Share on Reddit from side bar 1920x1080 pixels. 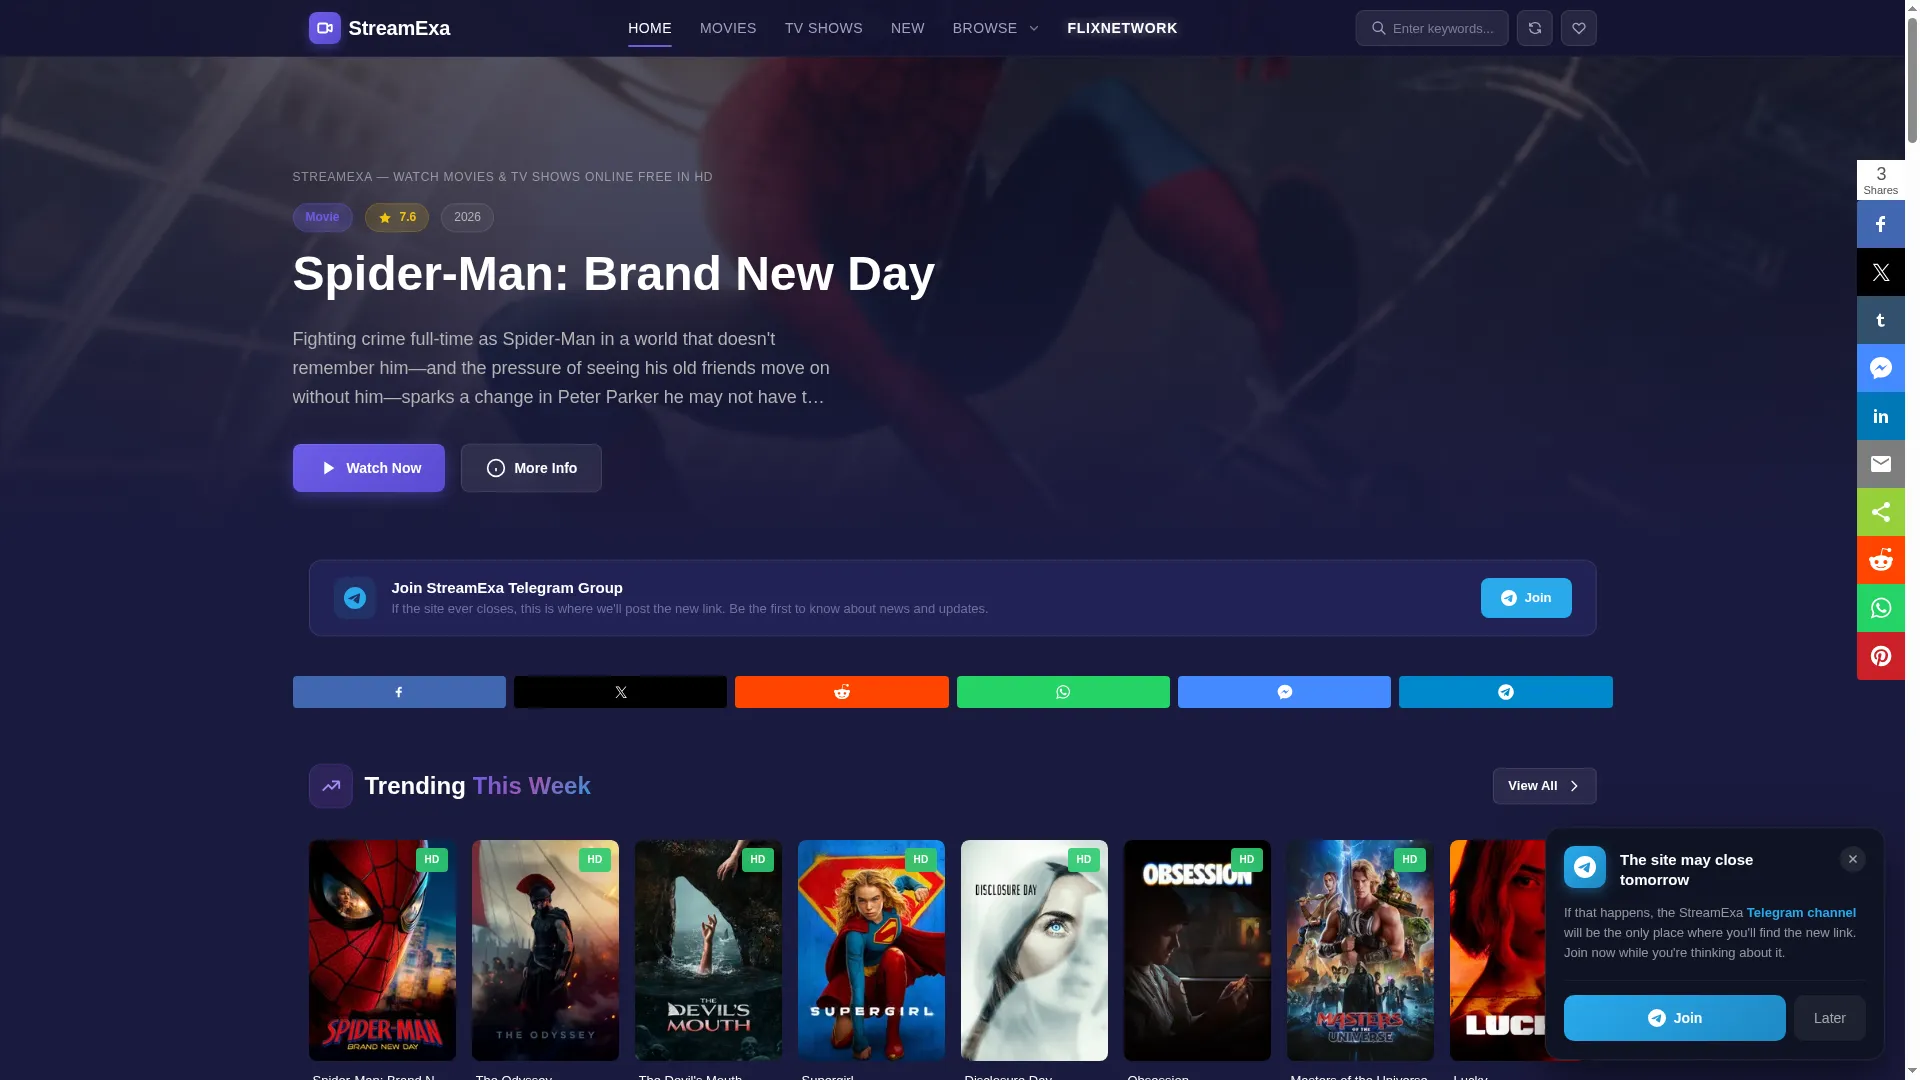point(1881,560)
